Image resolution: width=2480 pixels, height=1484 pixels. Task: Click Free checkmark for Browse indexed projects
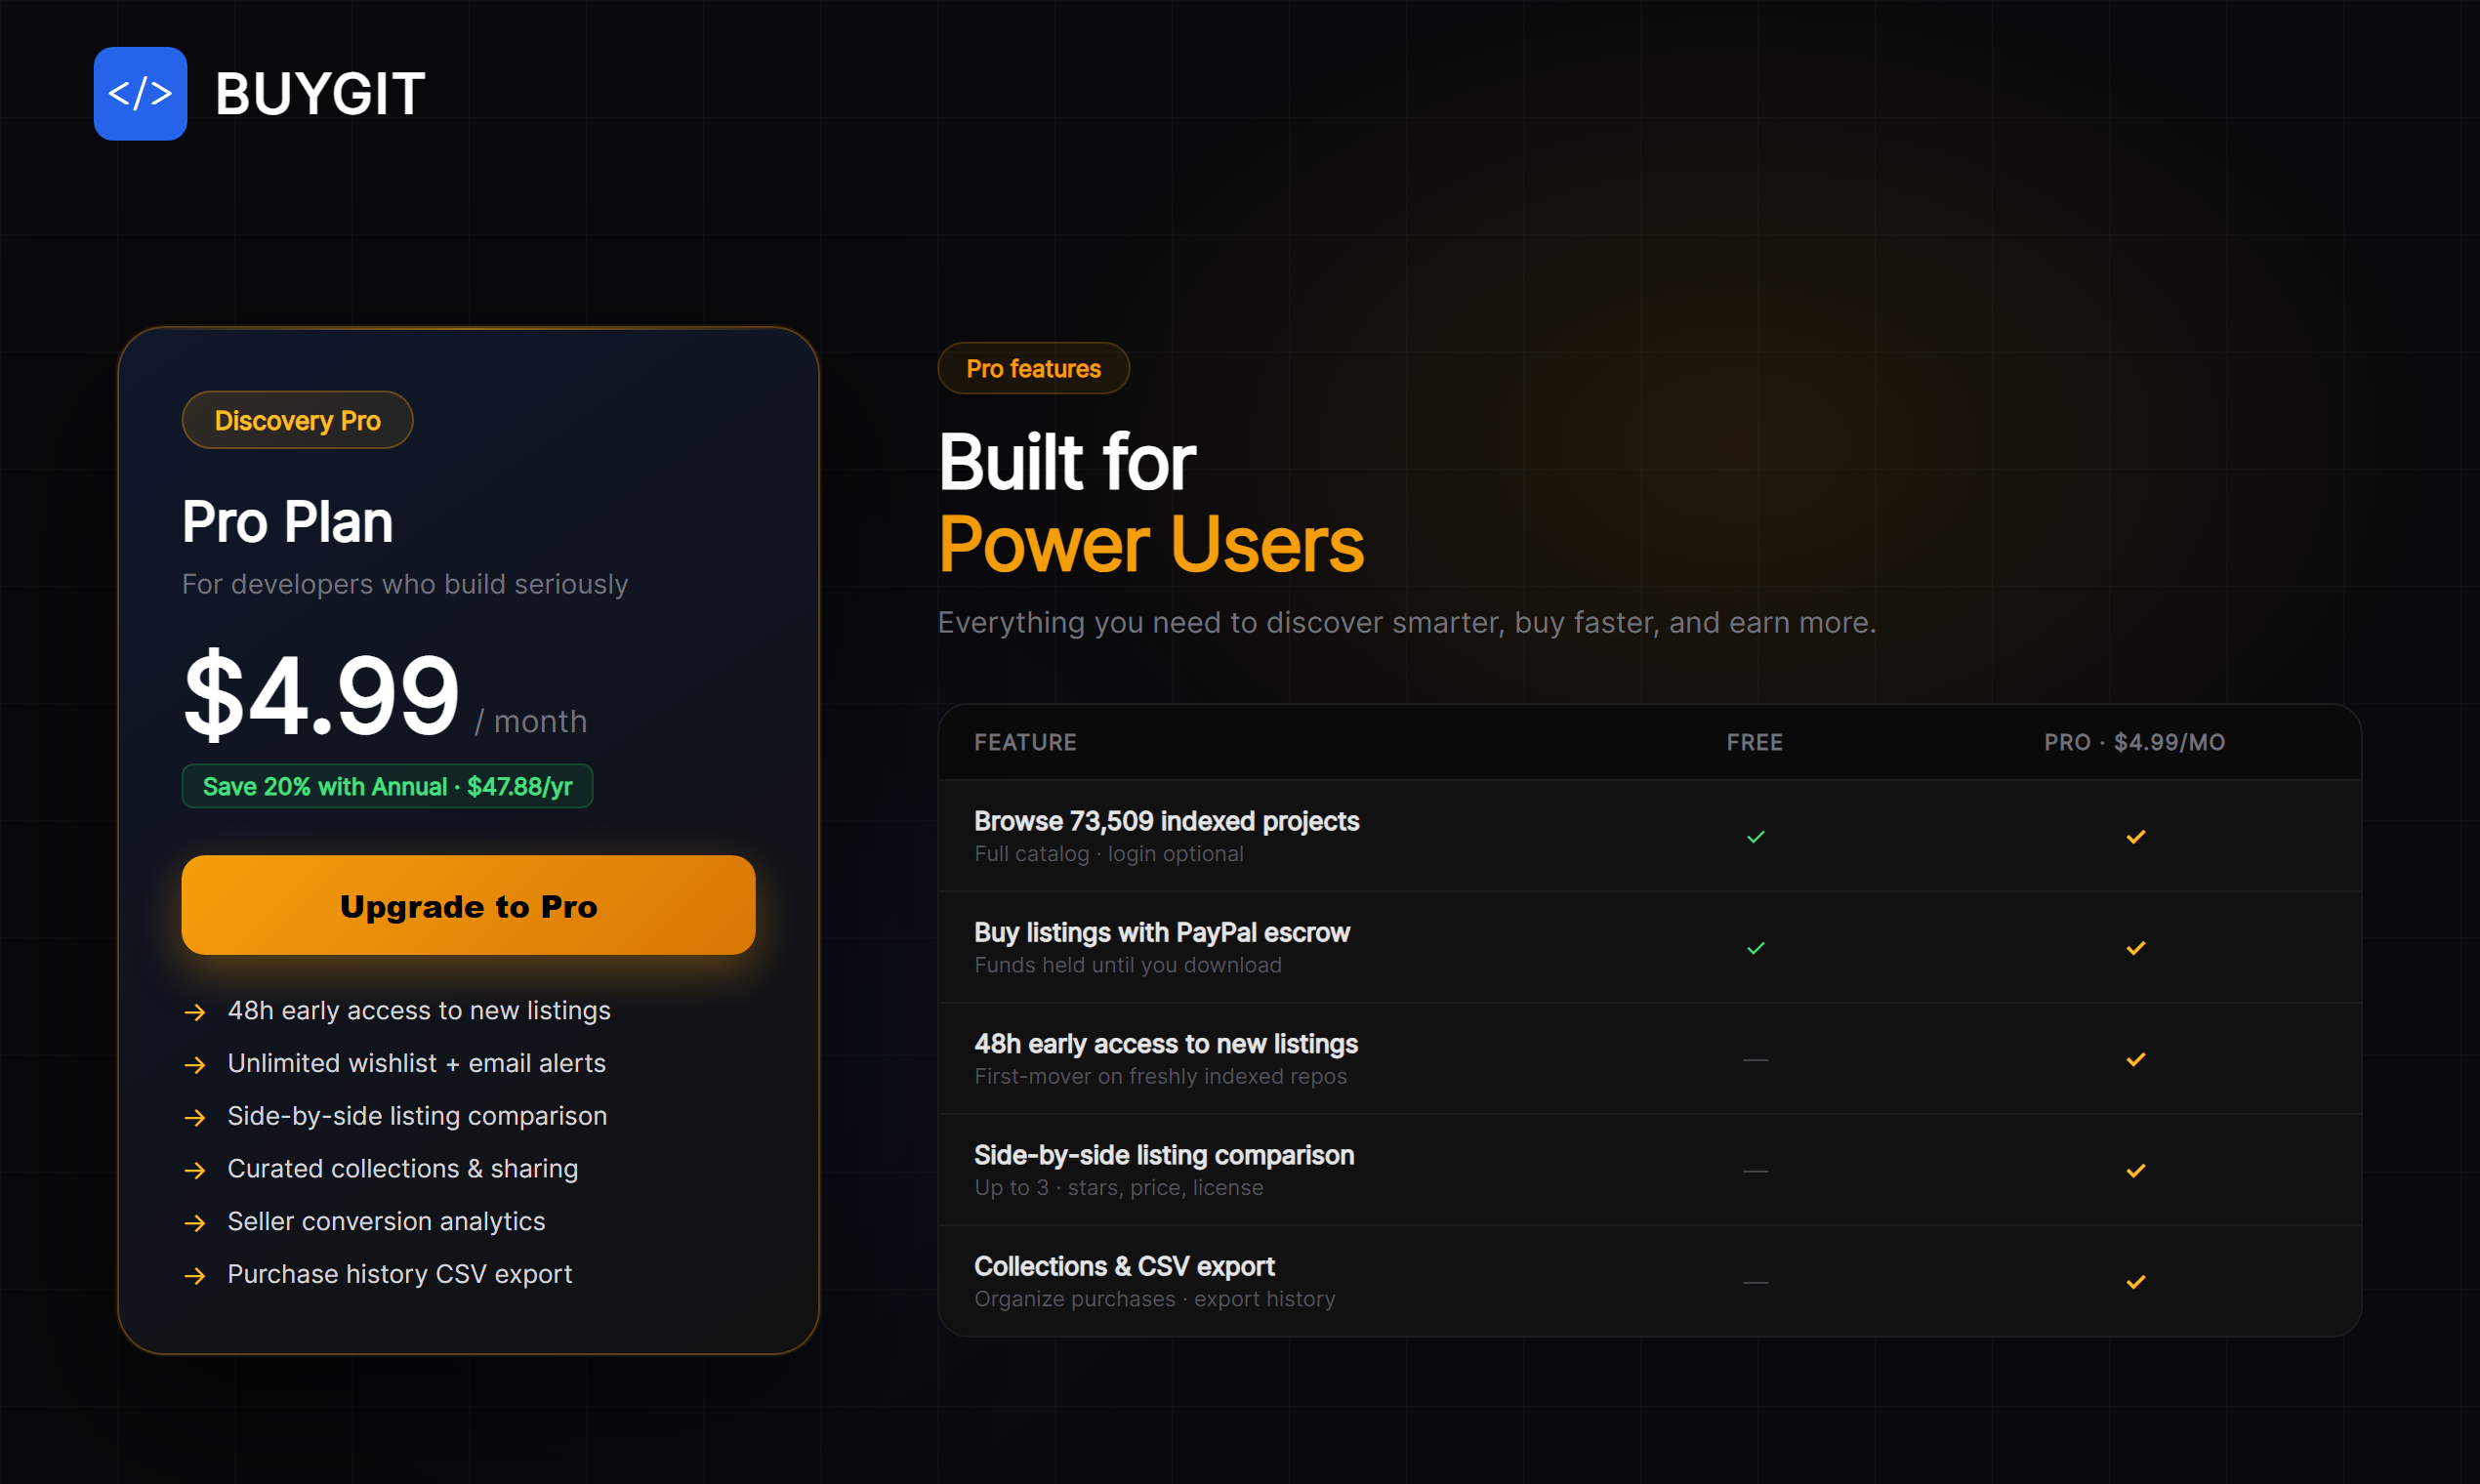click(1755, 837)
